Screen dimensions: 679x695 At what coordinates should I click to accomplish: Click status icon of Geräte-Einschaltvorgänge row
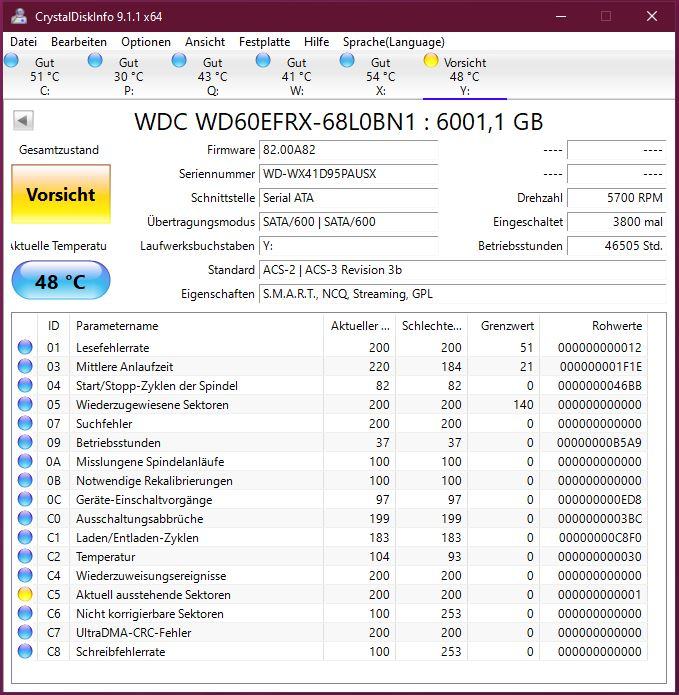[25, 500]
